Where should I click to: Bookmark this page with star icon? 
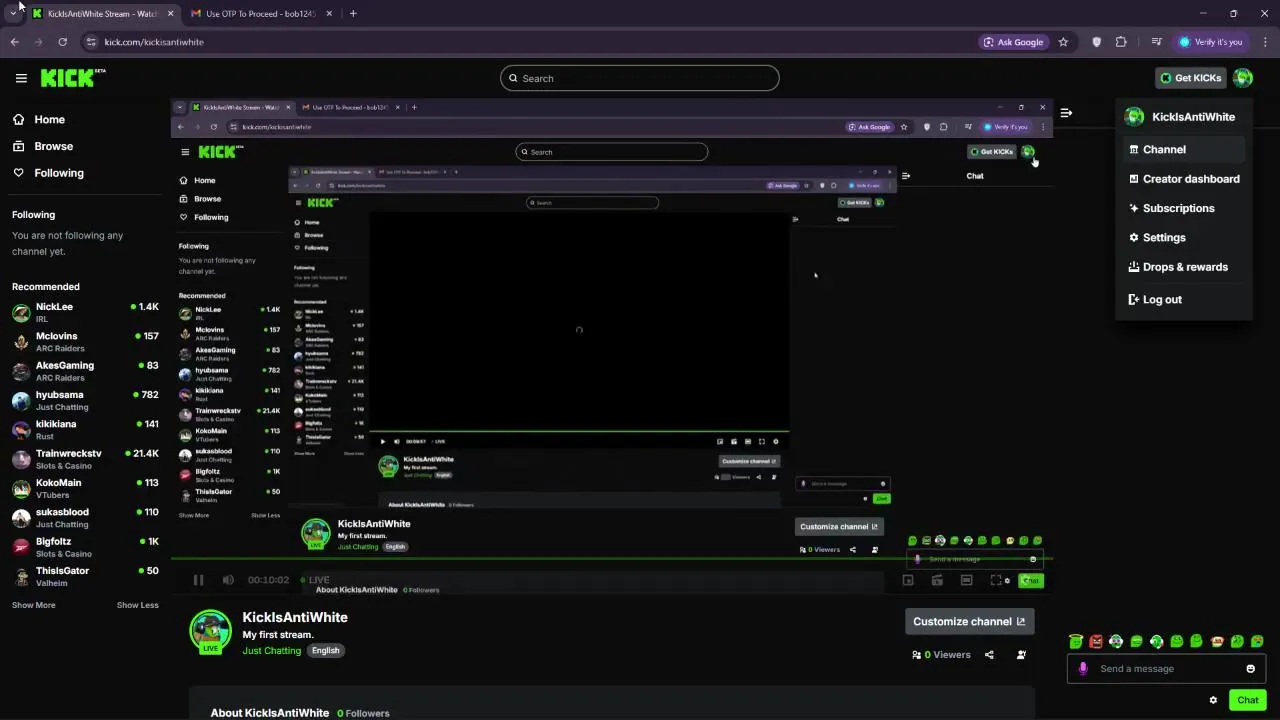pyautogui.click(x=1063, y=42)
